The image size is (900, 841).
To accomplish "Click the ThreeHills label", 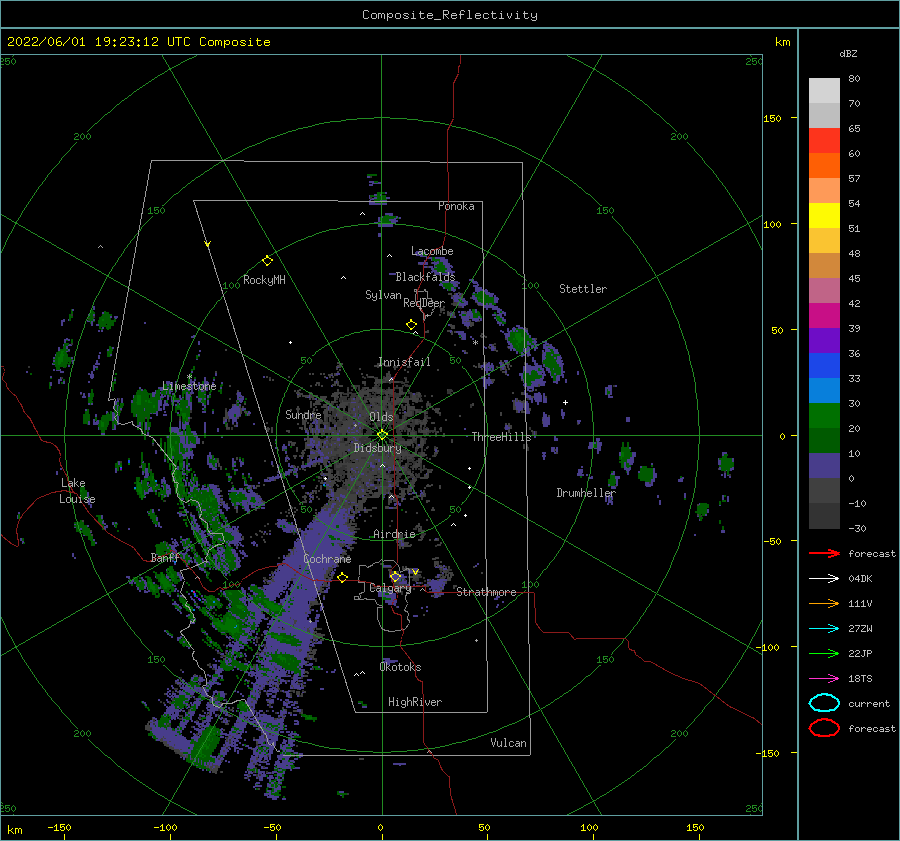I will 502,437.
